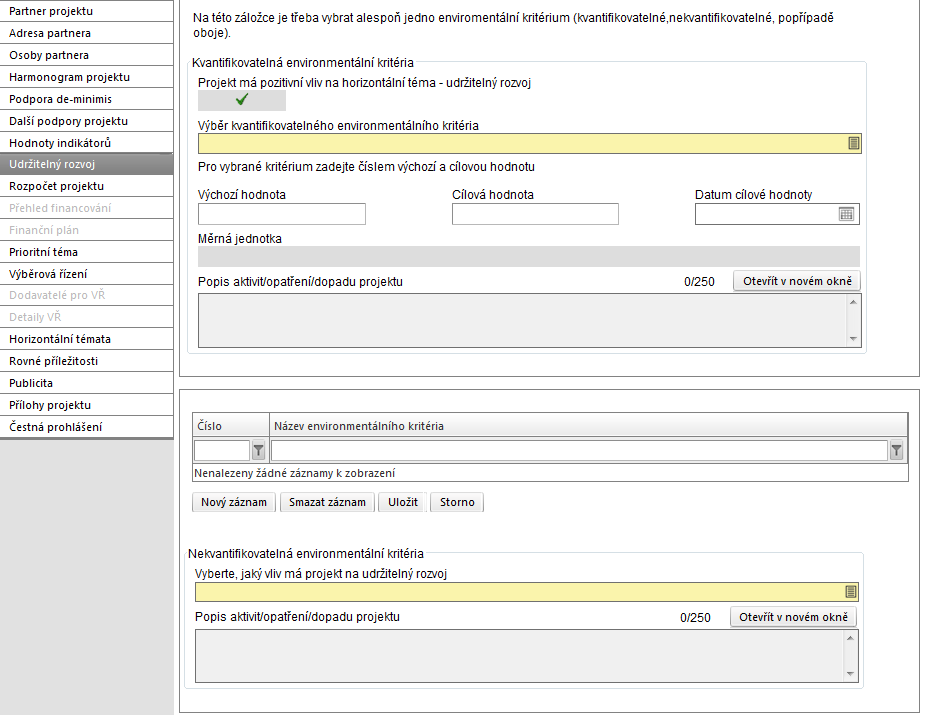Open Osoby partnera section
Viewport: 925px width, 715px height.
pyautogui.click(x=87, y=55)
